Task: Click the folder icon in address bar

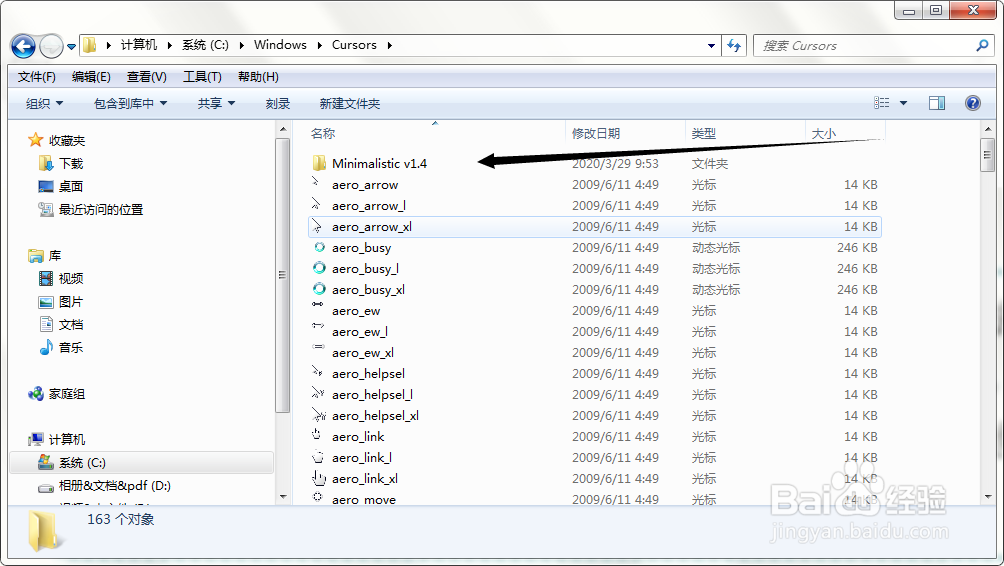Action: (x=90, y=45)
